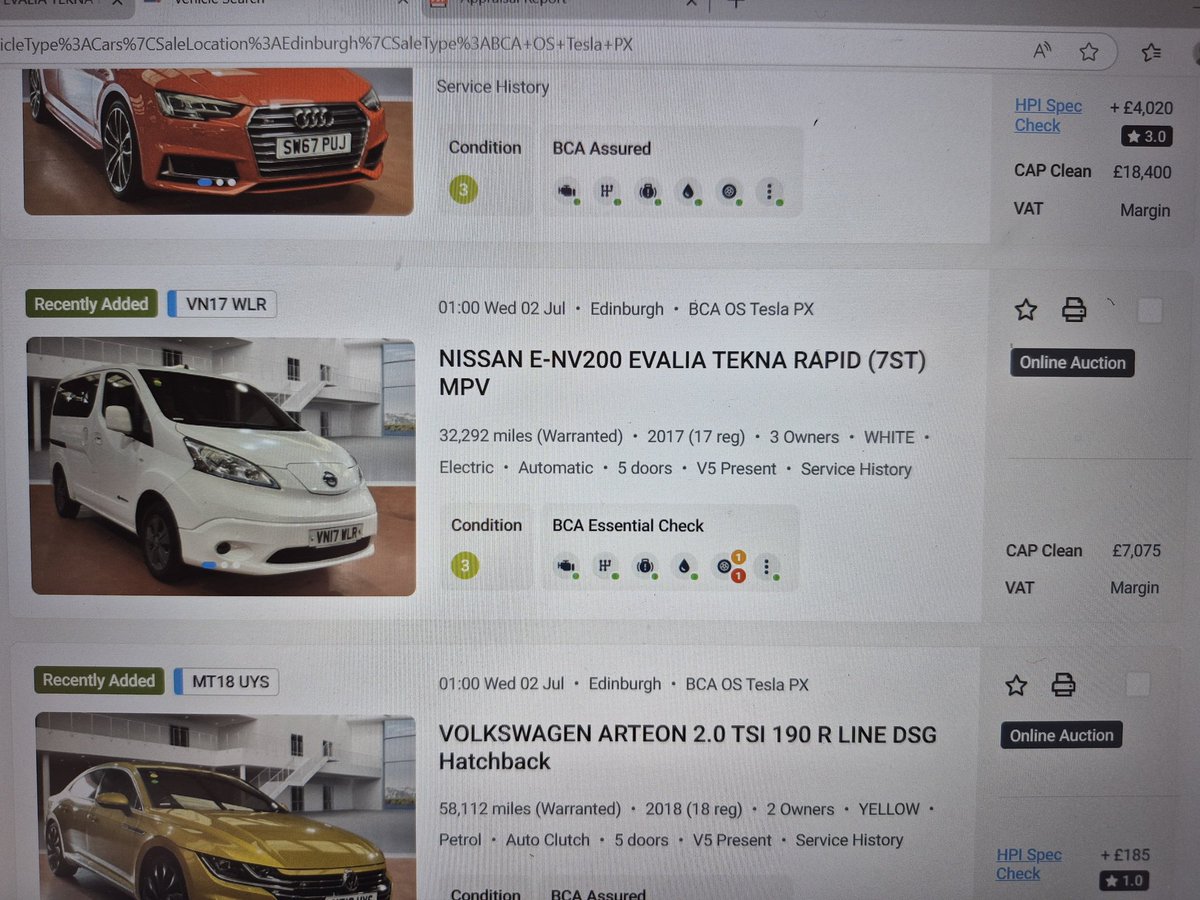The image size is (1200, 900).
Task: Add the Nissan E-NV200 to the watchlist with its star
Action: (1026, 310)
